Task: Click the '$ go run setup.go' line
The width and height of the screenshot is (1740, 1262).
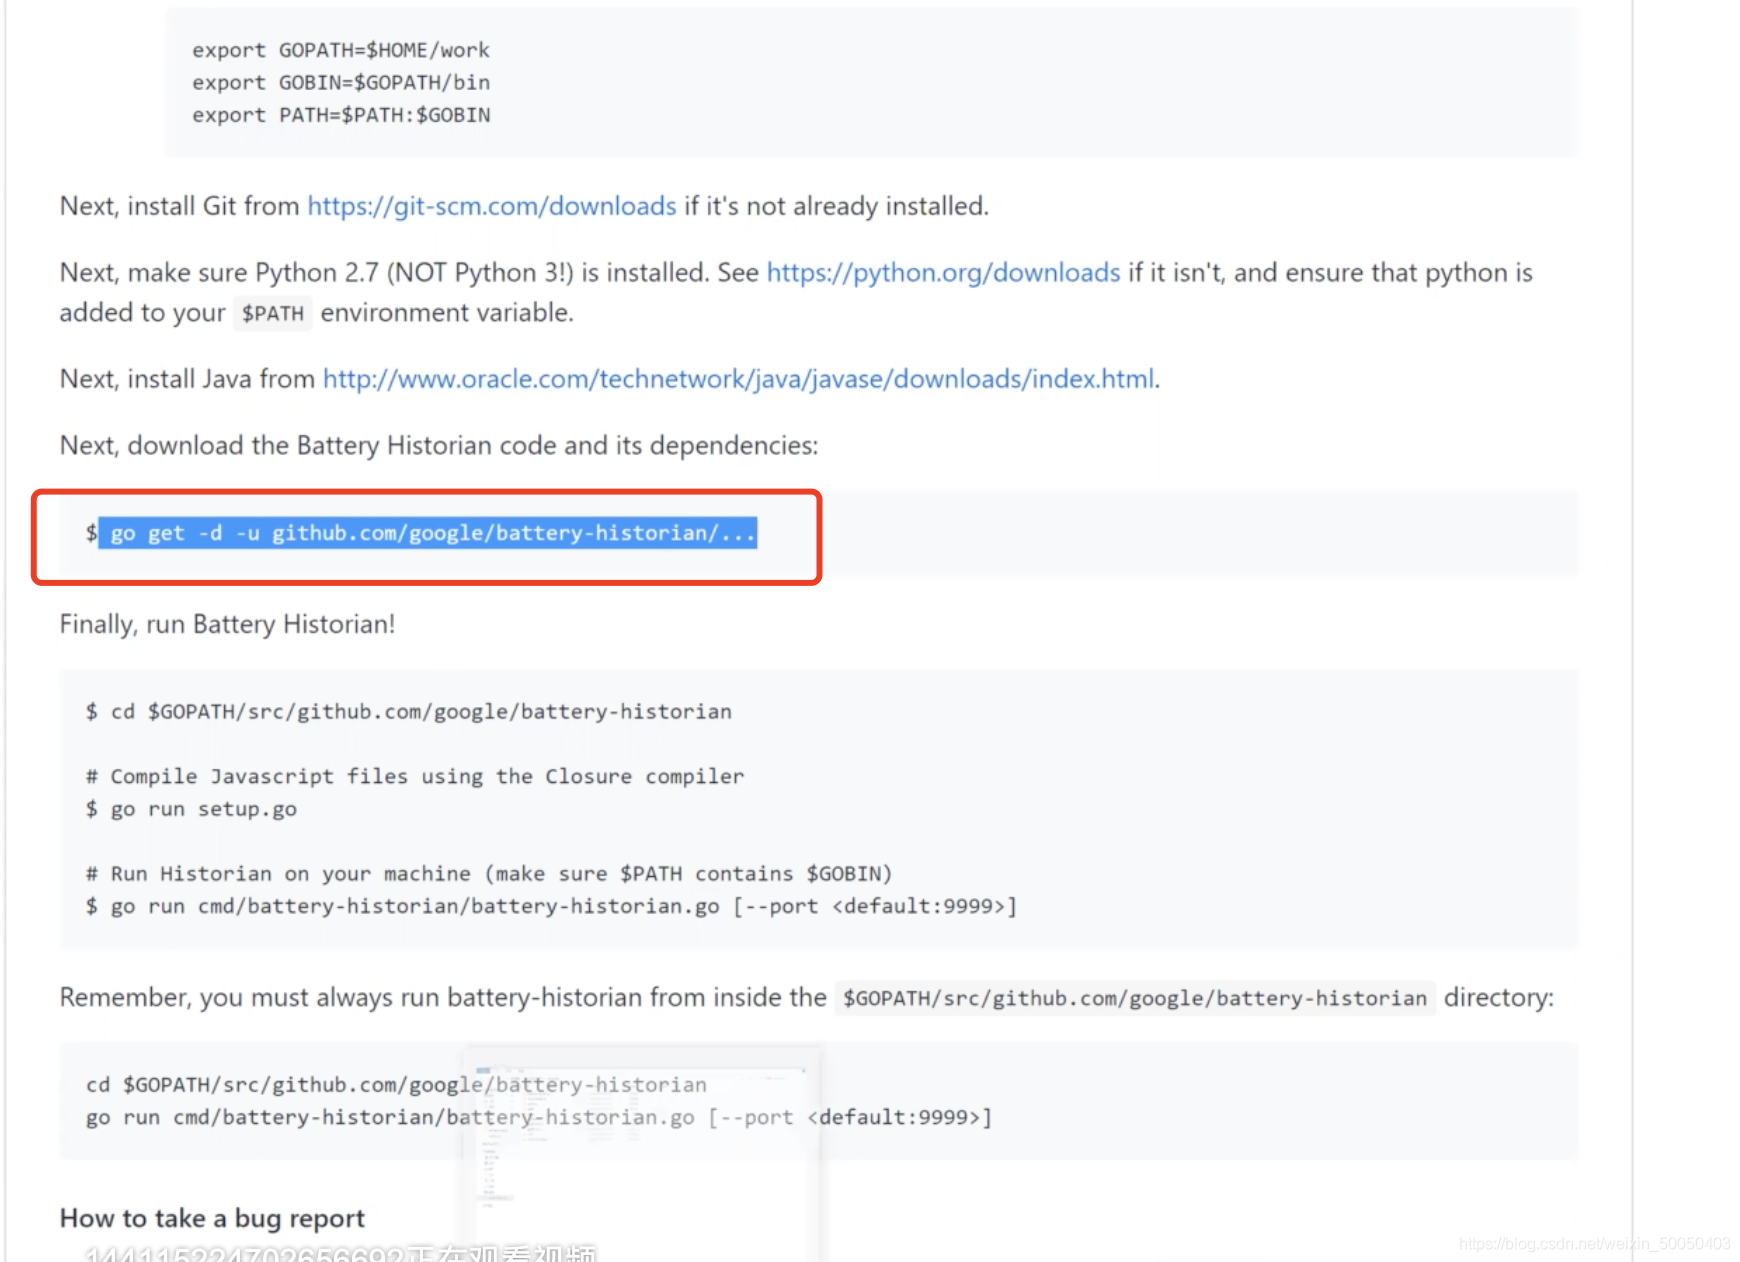Action: (191, 809)
